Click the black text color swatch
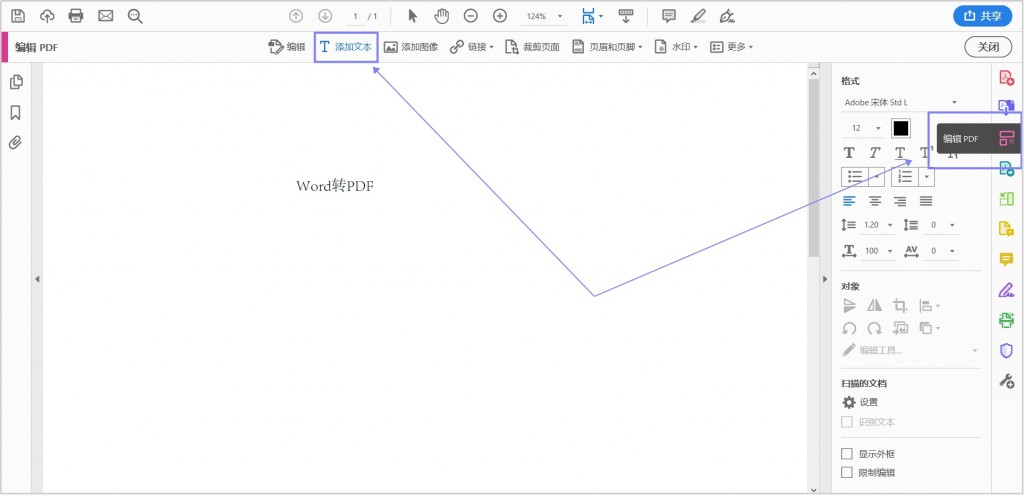This screenshot has width=1024, height=496. point(901,129)
